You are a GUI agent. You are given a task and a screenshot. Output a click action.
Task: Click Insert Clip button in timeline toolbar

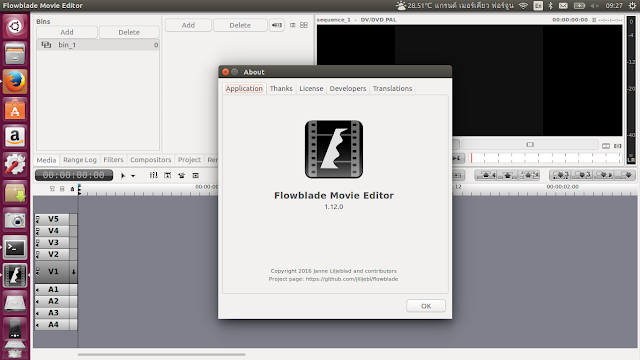pyautogui.click(x=604, y=175)
